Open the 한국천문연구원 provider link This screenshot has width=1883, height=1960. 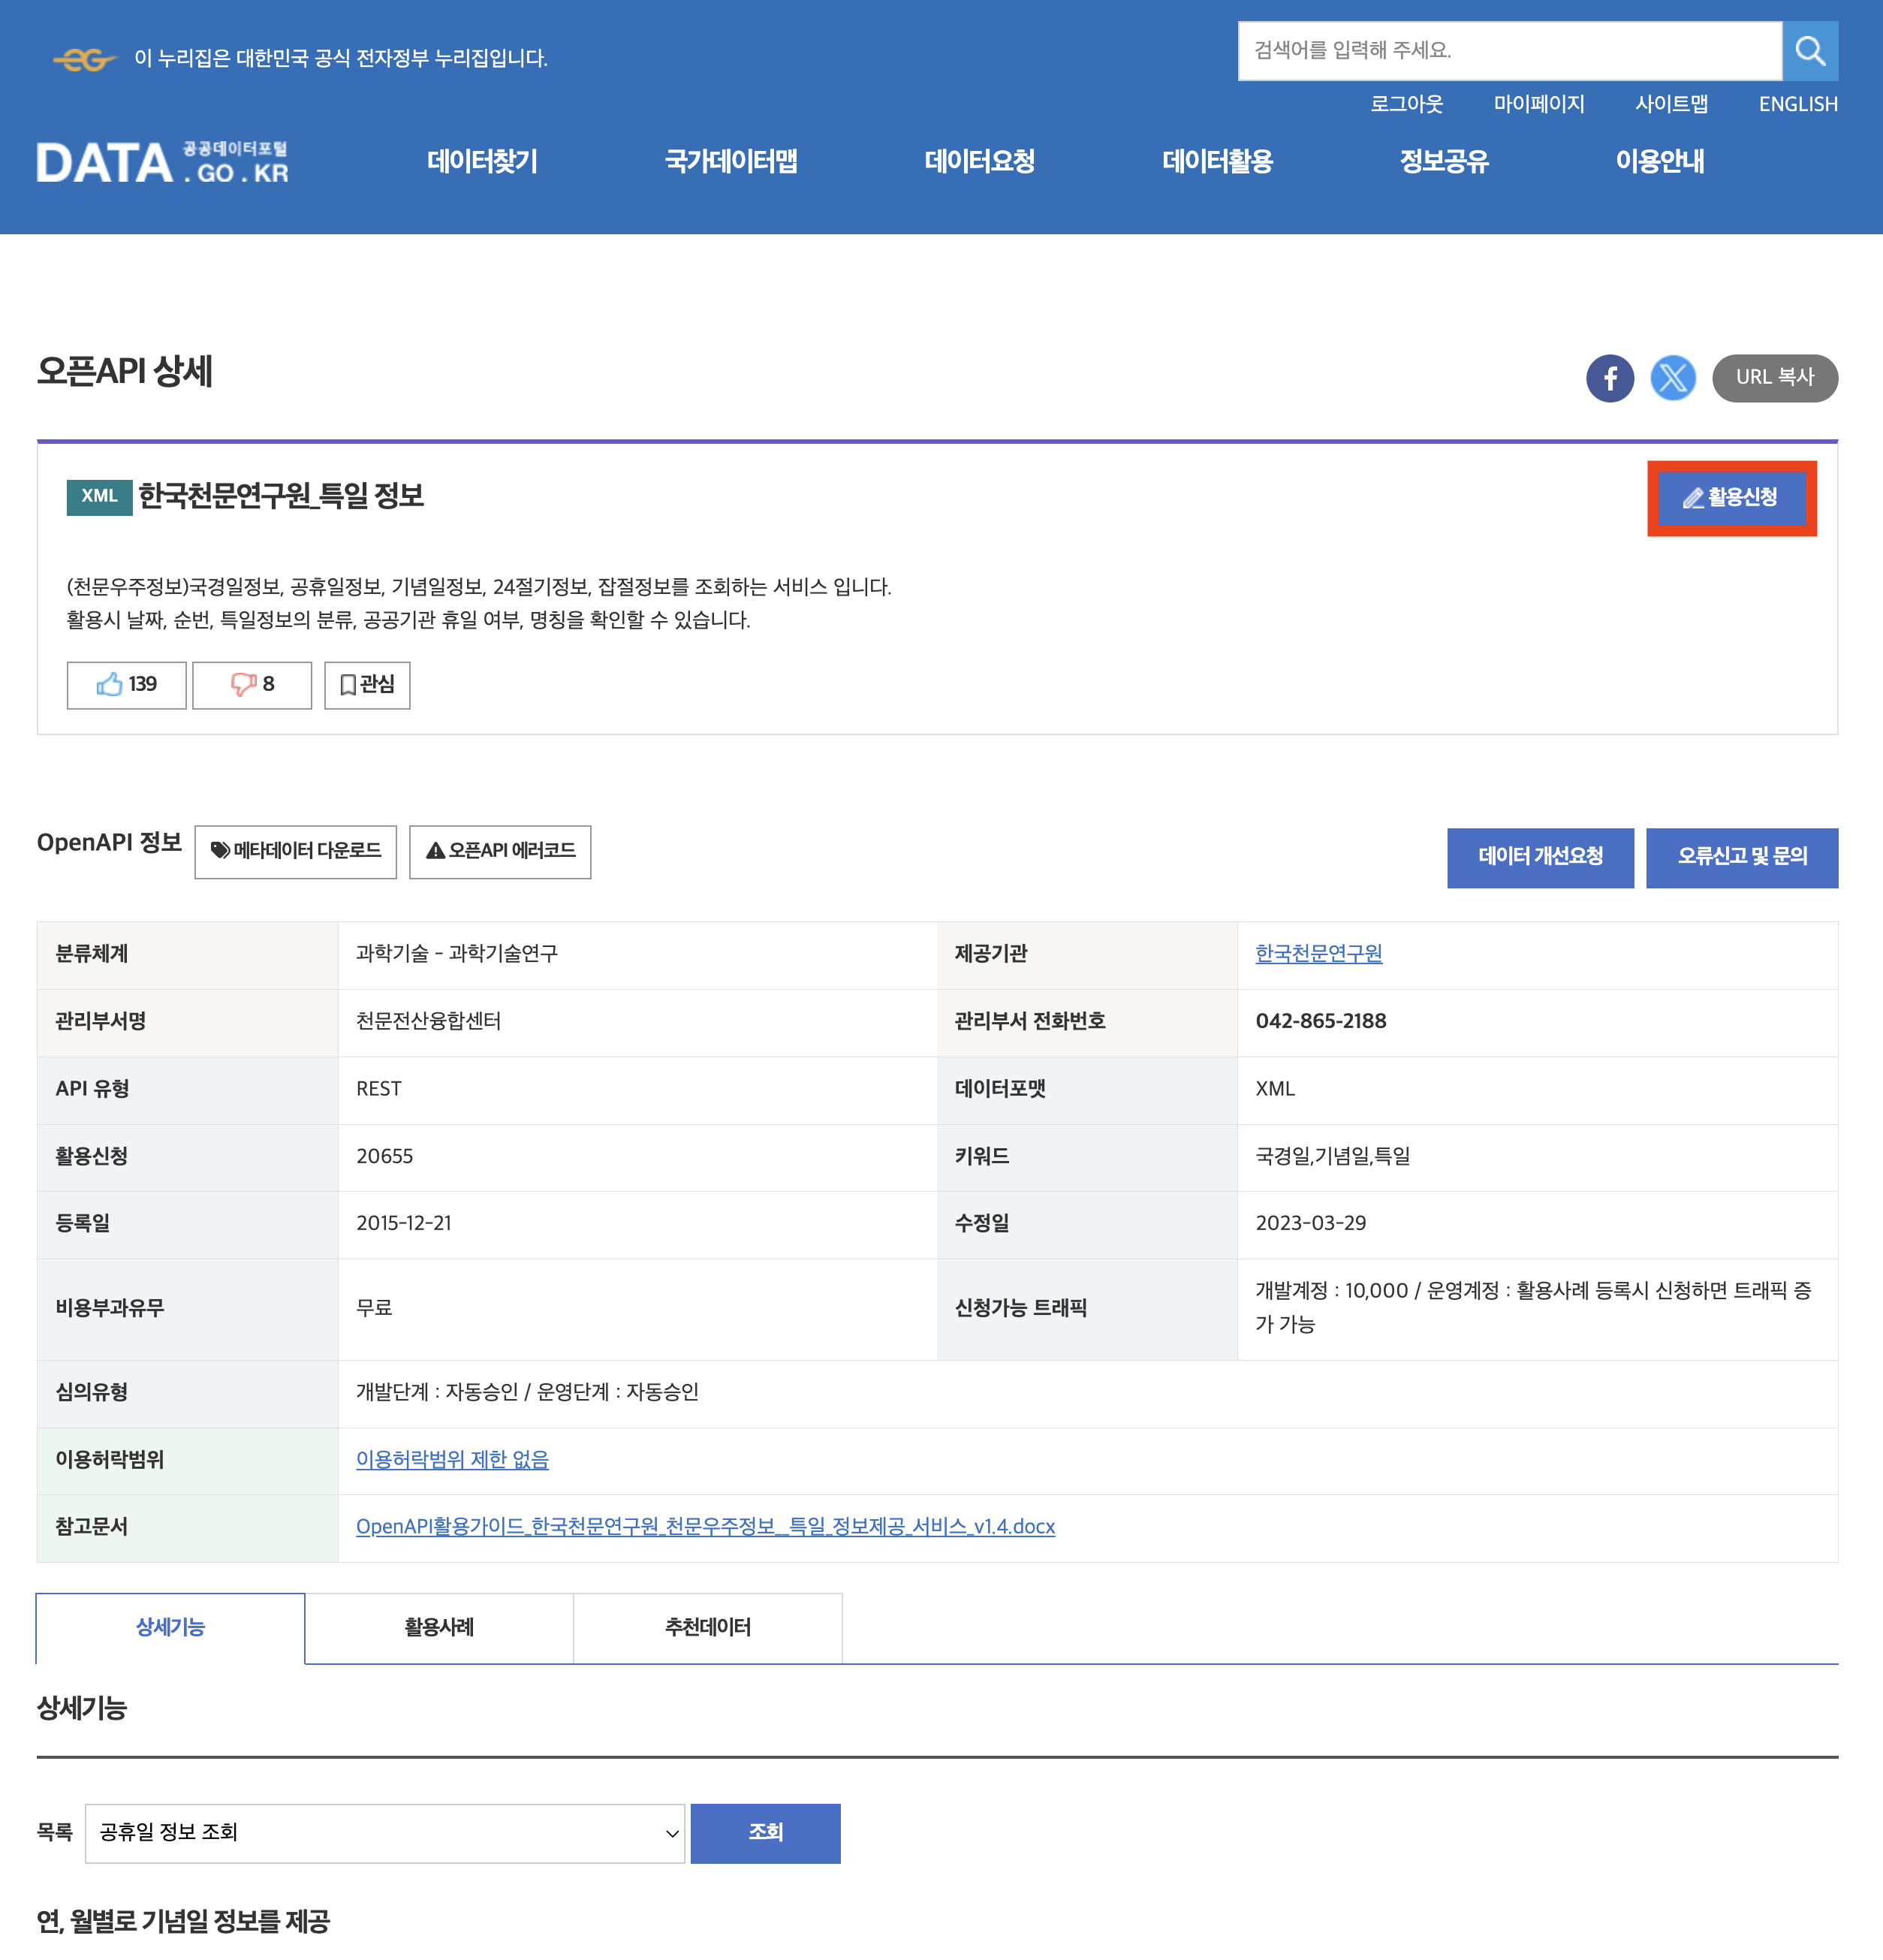[1318, 954]
